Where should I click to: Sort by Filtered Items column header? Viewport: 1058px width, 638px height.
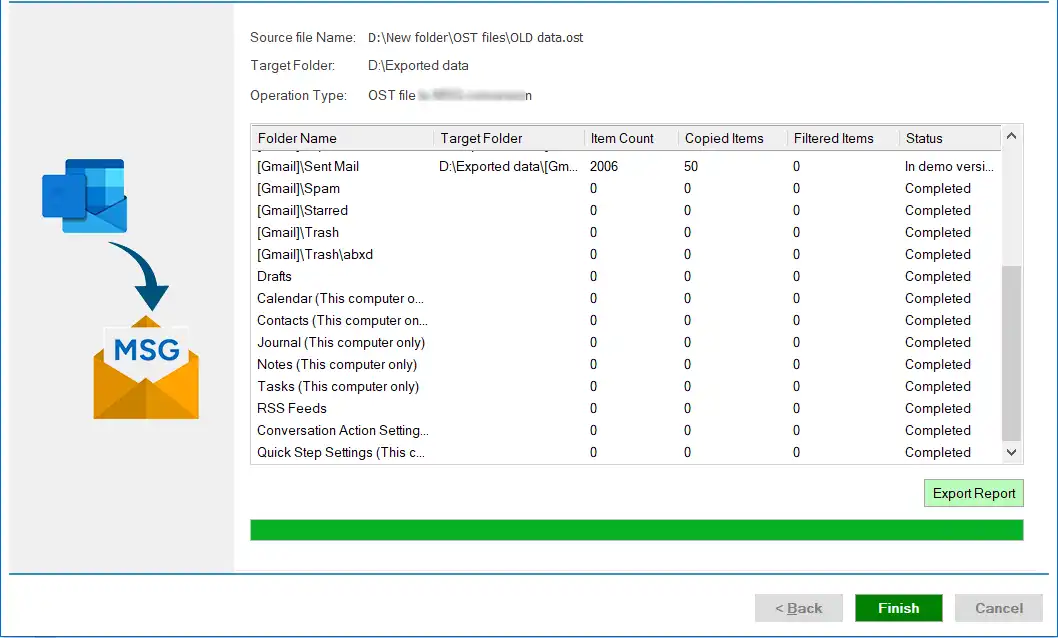pos(843,138)
